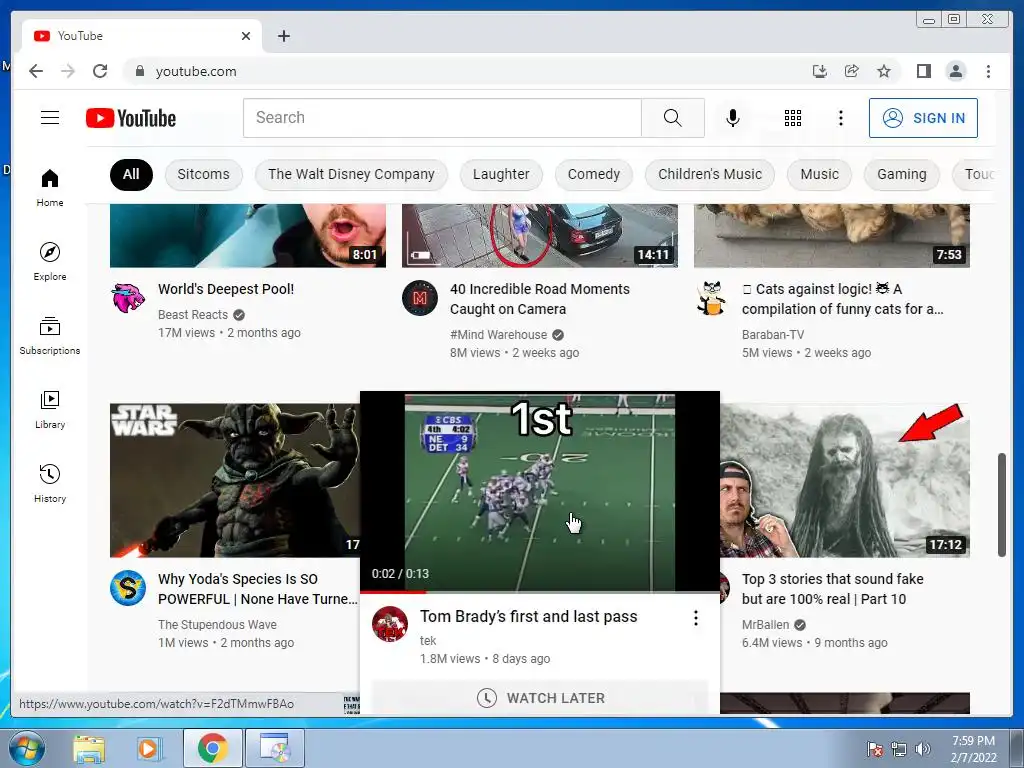Open Top 3 stories that sound fake

[833, 589]
